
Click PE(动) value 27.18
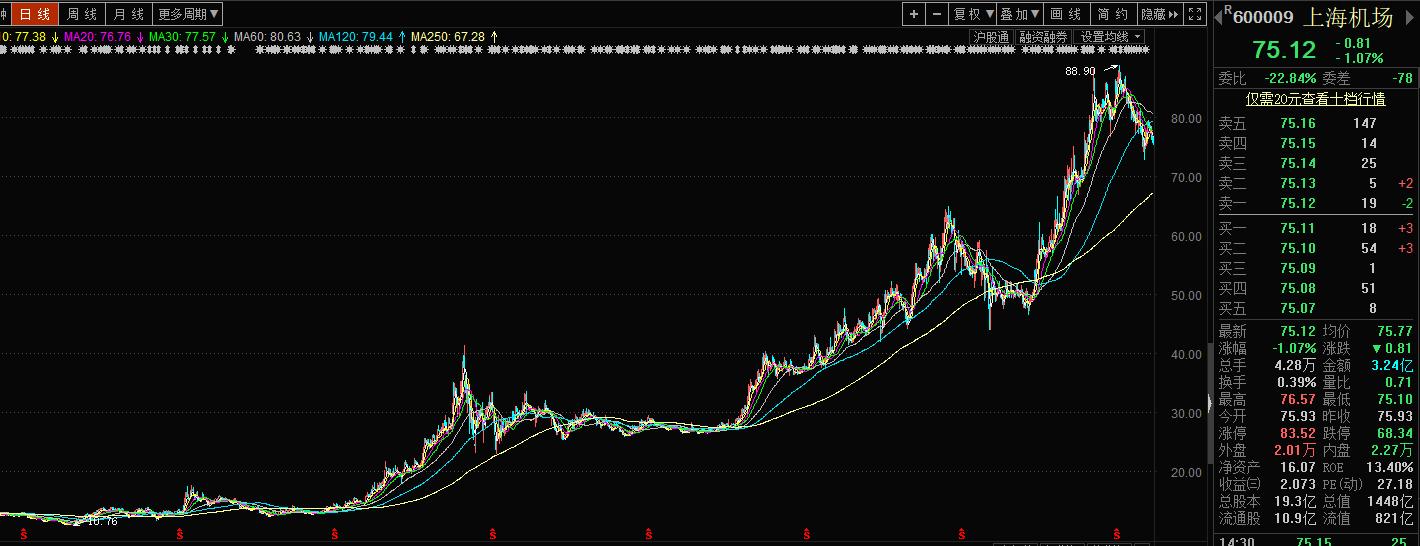coord(1395,484)
